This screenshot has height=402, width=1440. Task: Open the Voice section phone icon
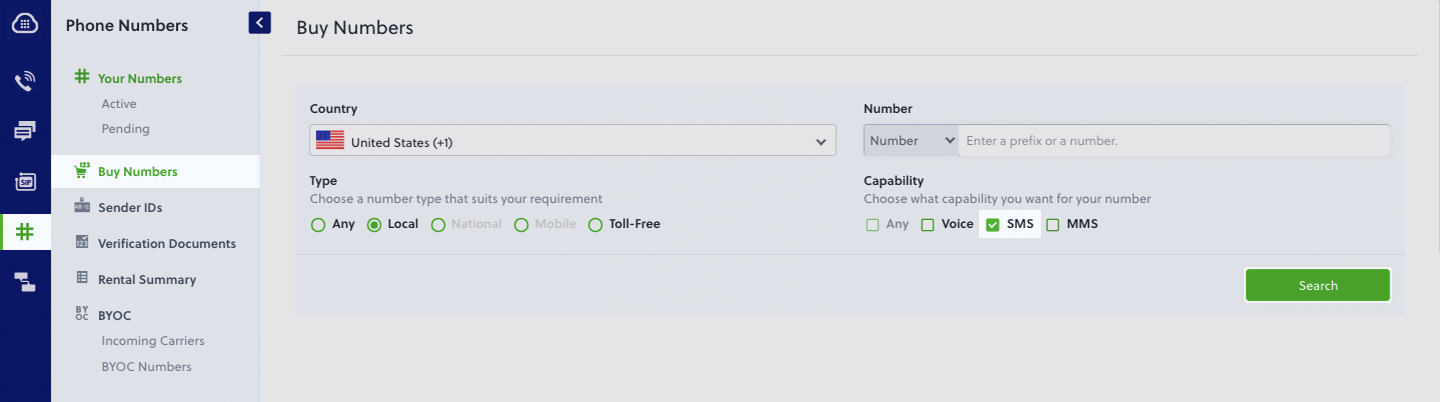tap(25, 81)
